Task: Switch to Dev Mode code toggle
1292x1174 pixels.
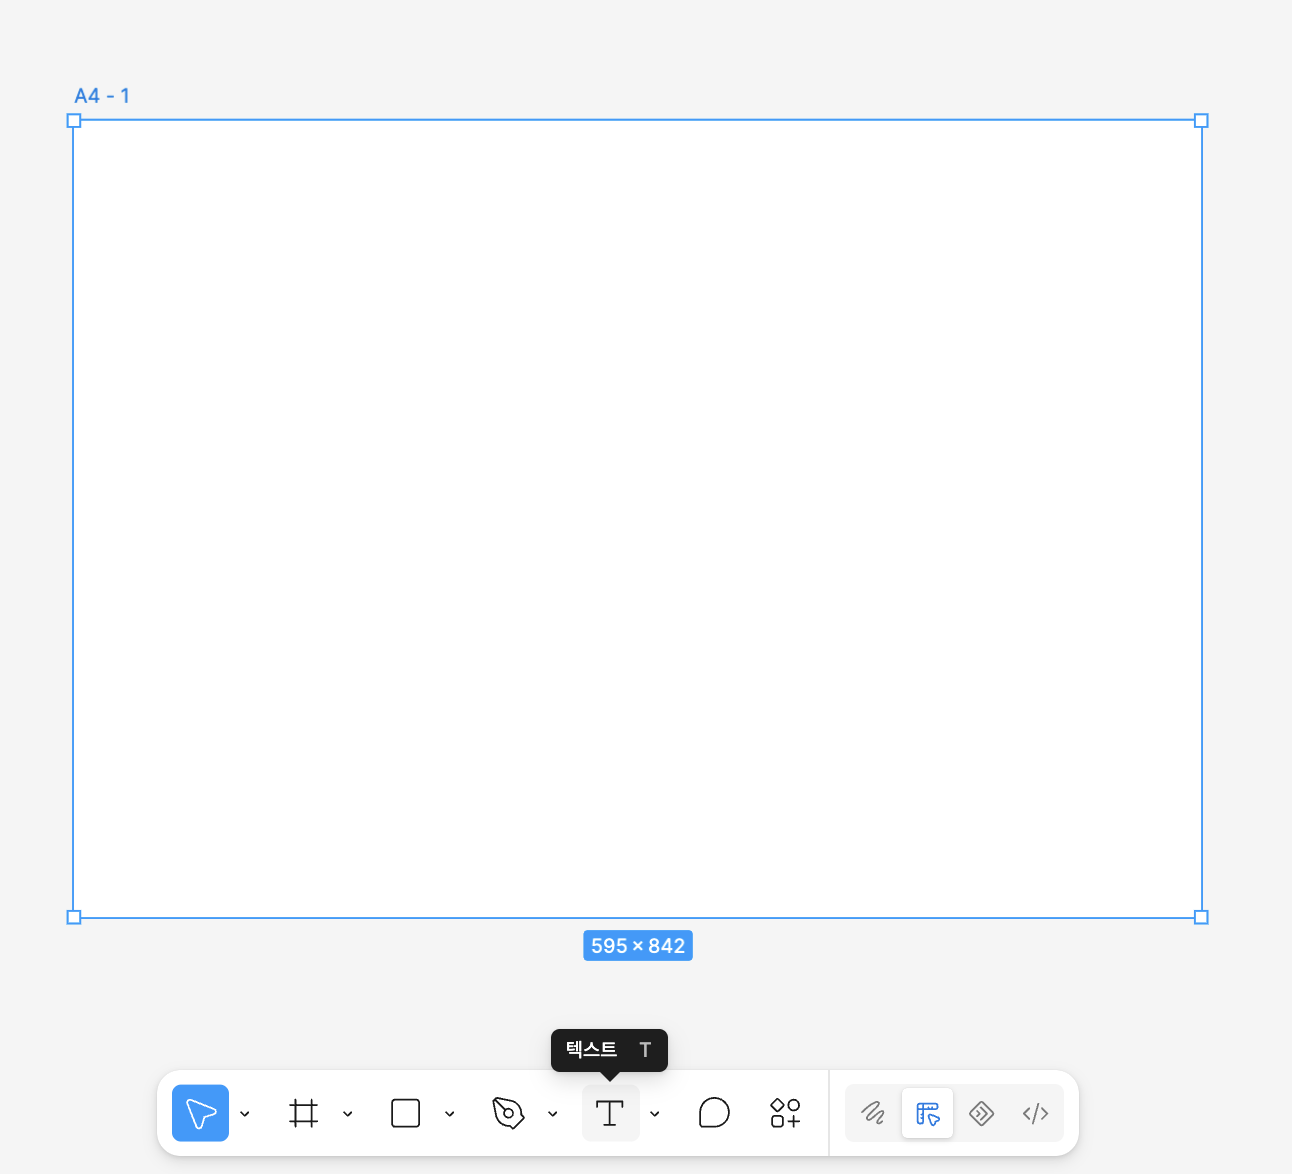Action: tap(1035, 1113)
